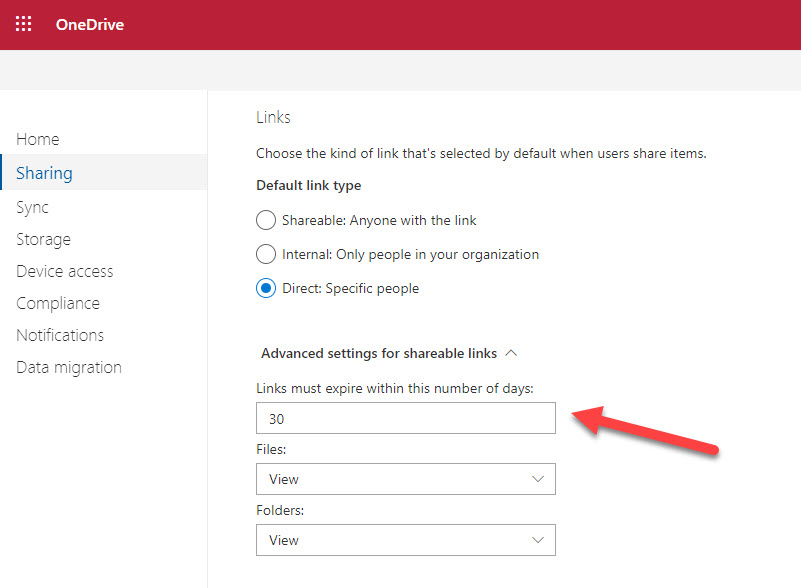Screen dimensions: 801x588
Task: Navigate to Storage in left menu
Action: point(43,239)
